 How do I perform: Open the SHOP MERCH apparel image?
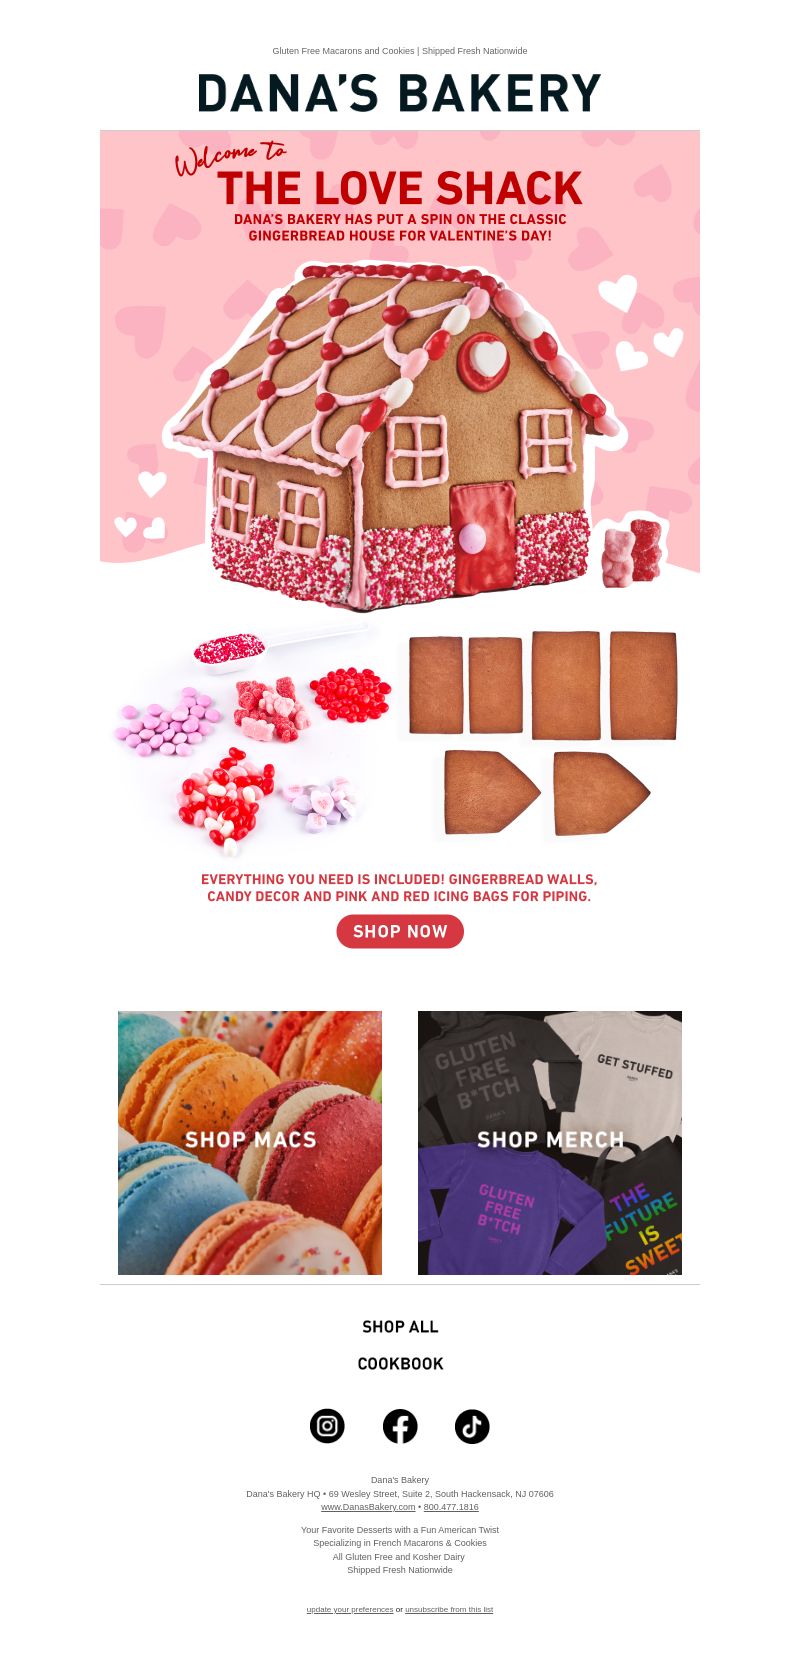click(x=550, y=1143)
